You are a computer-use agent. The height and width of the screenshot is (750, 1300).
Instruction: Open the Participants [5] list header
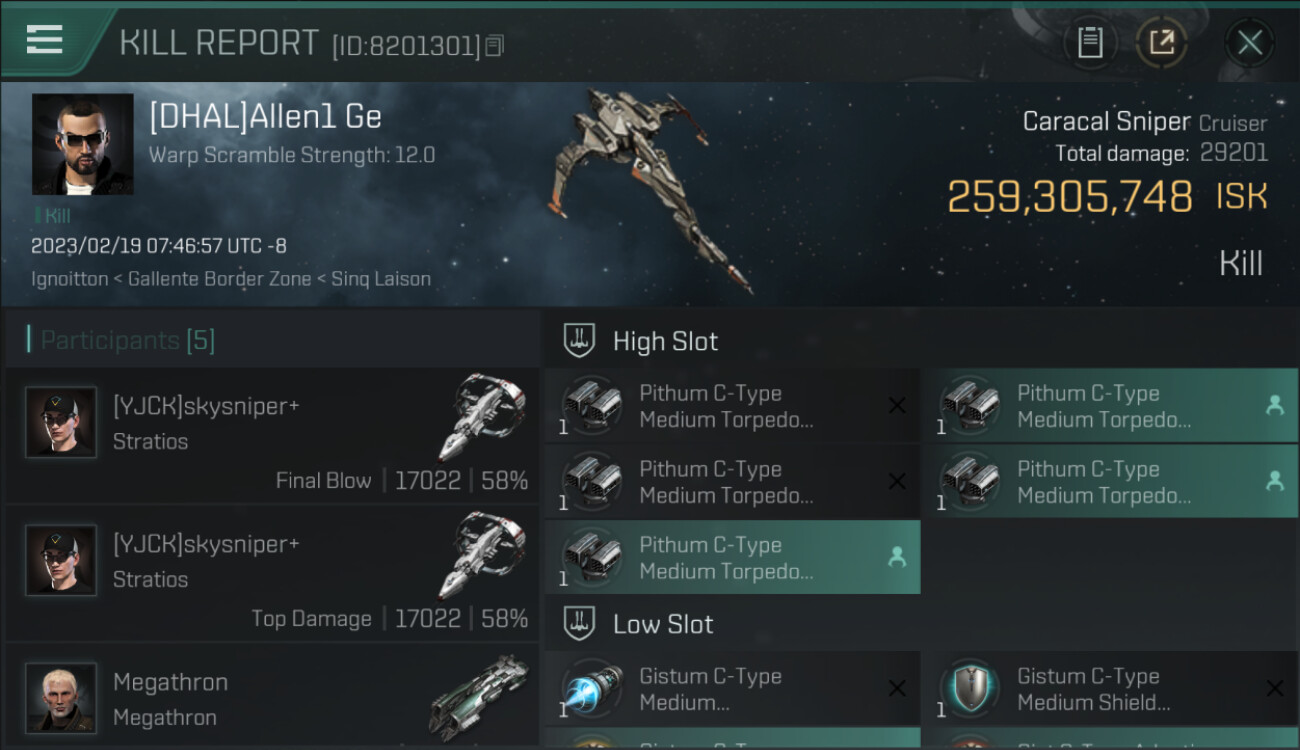point(128,340)
